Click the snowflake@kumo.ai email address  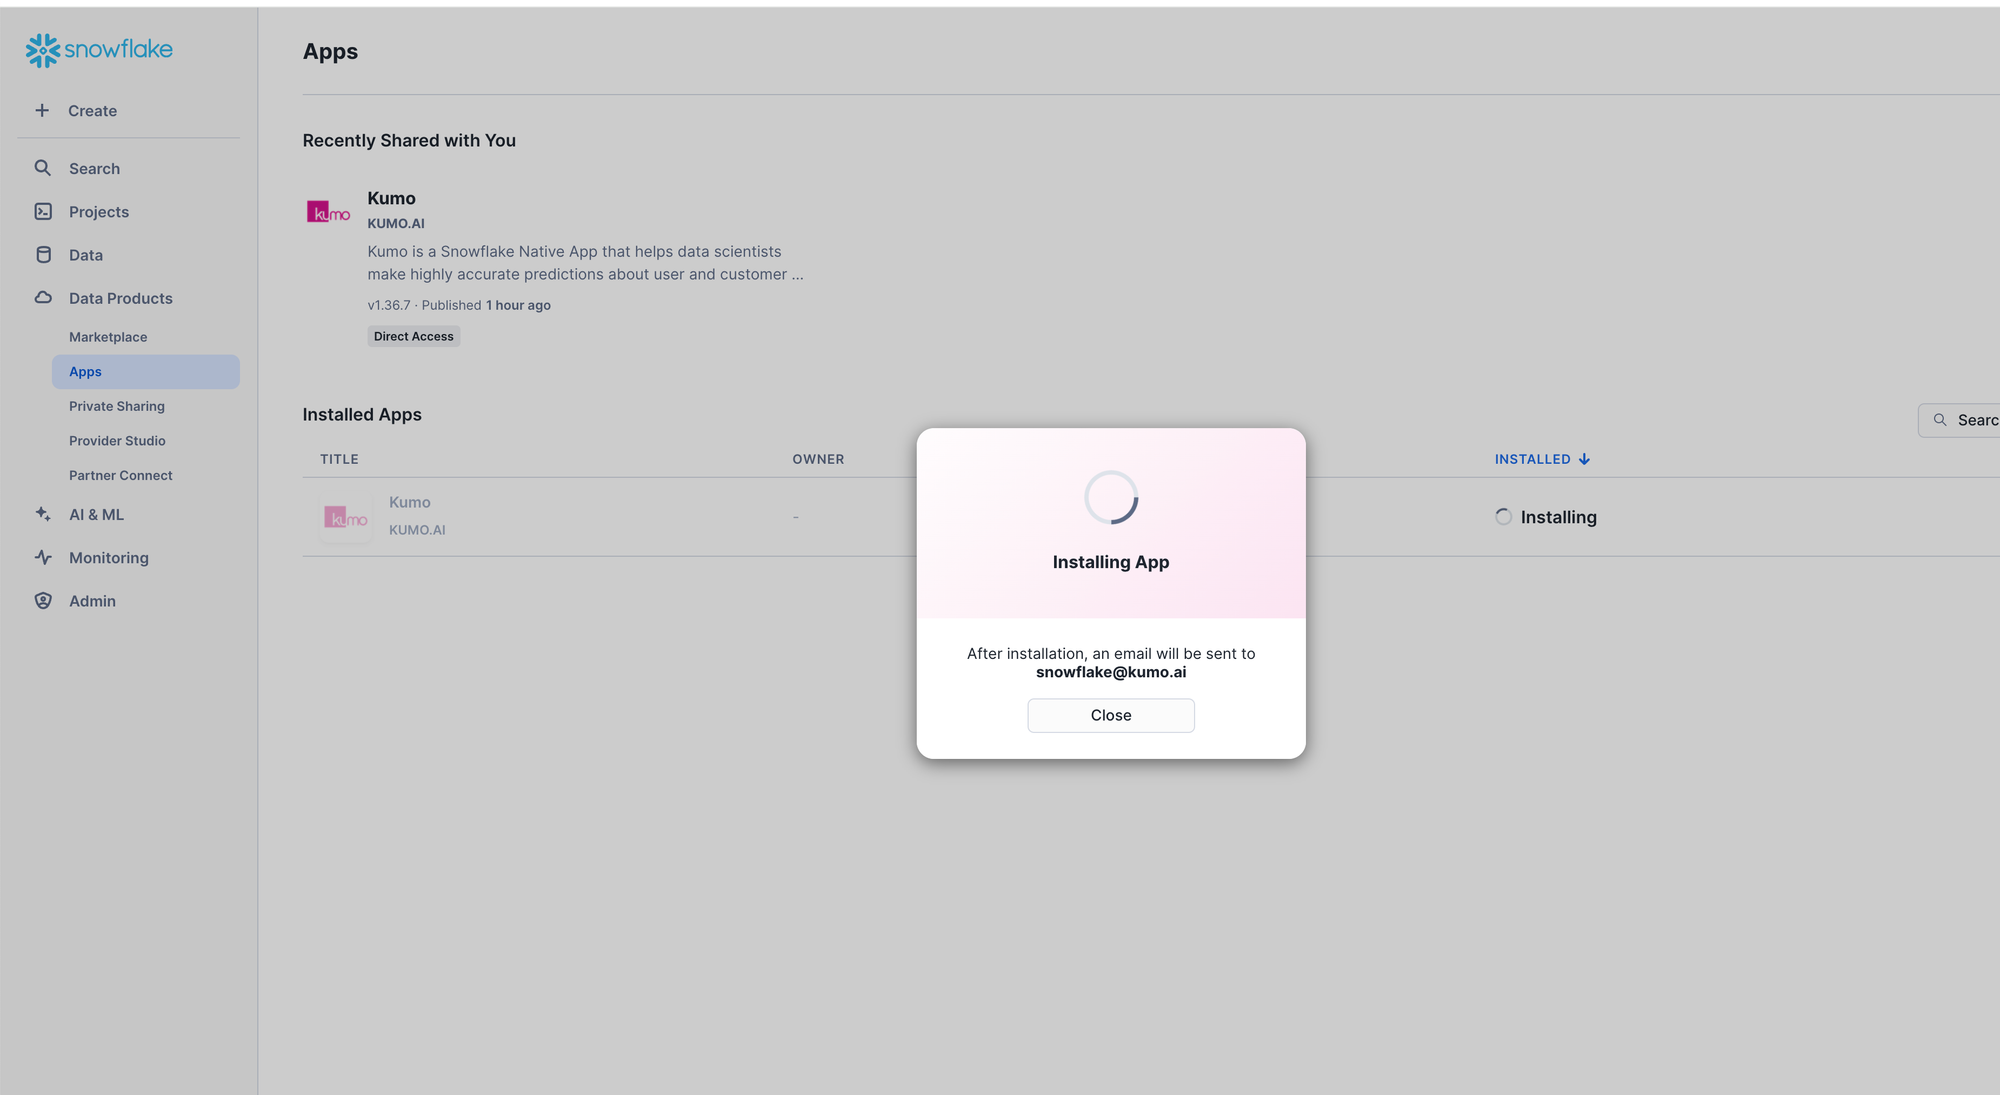click(x=1111, y=672)
